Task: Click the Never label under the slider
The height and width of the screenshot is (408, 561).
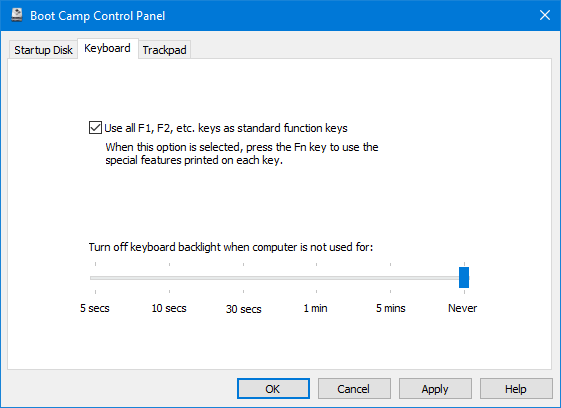Action: coord(463,308)
